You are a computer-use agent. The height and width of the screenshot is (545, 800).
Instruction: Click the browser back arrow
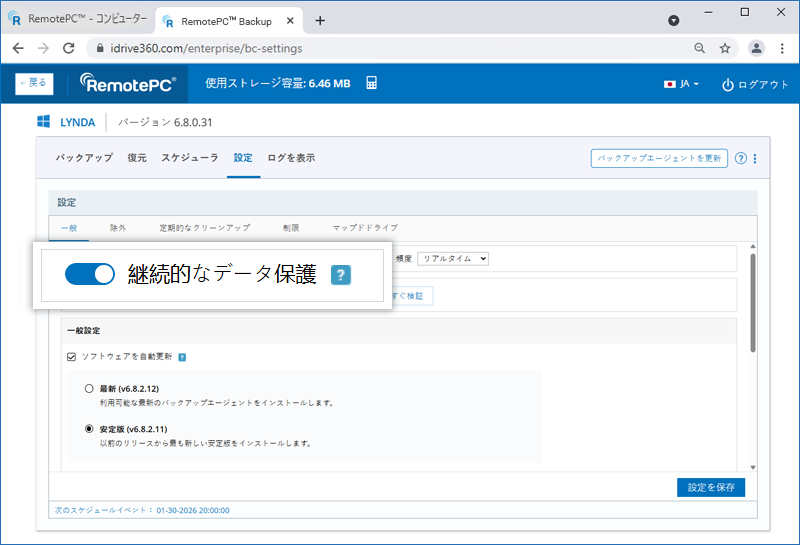point(18,48)
